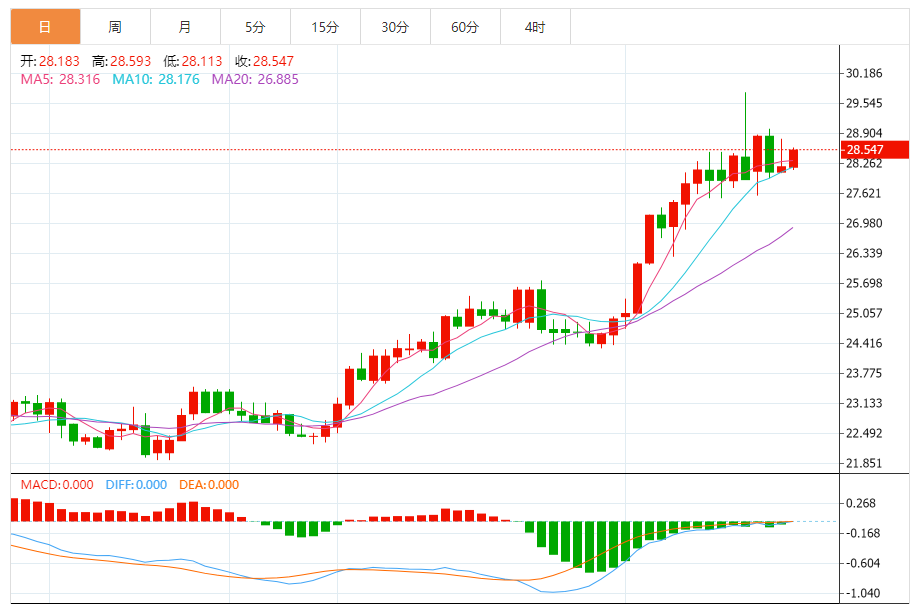The height and width of the screenshot is (604, 916).
Task: Click the 22.492 price axis label
Action: [864, 433]
